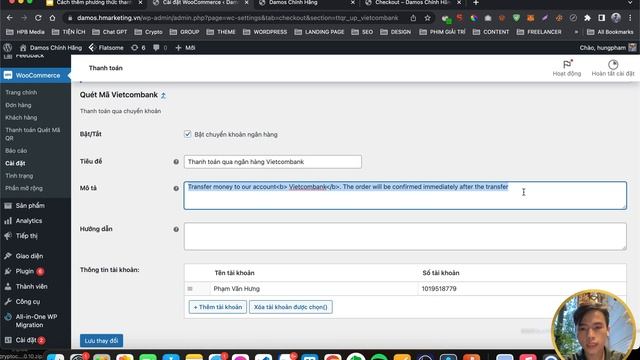640x360 pixels.
Task: Open the Extensions puzzle icon
Action: coord(587,18)
